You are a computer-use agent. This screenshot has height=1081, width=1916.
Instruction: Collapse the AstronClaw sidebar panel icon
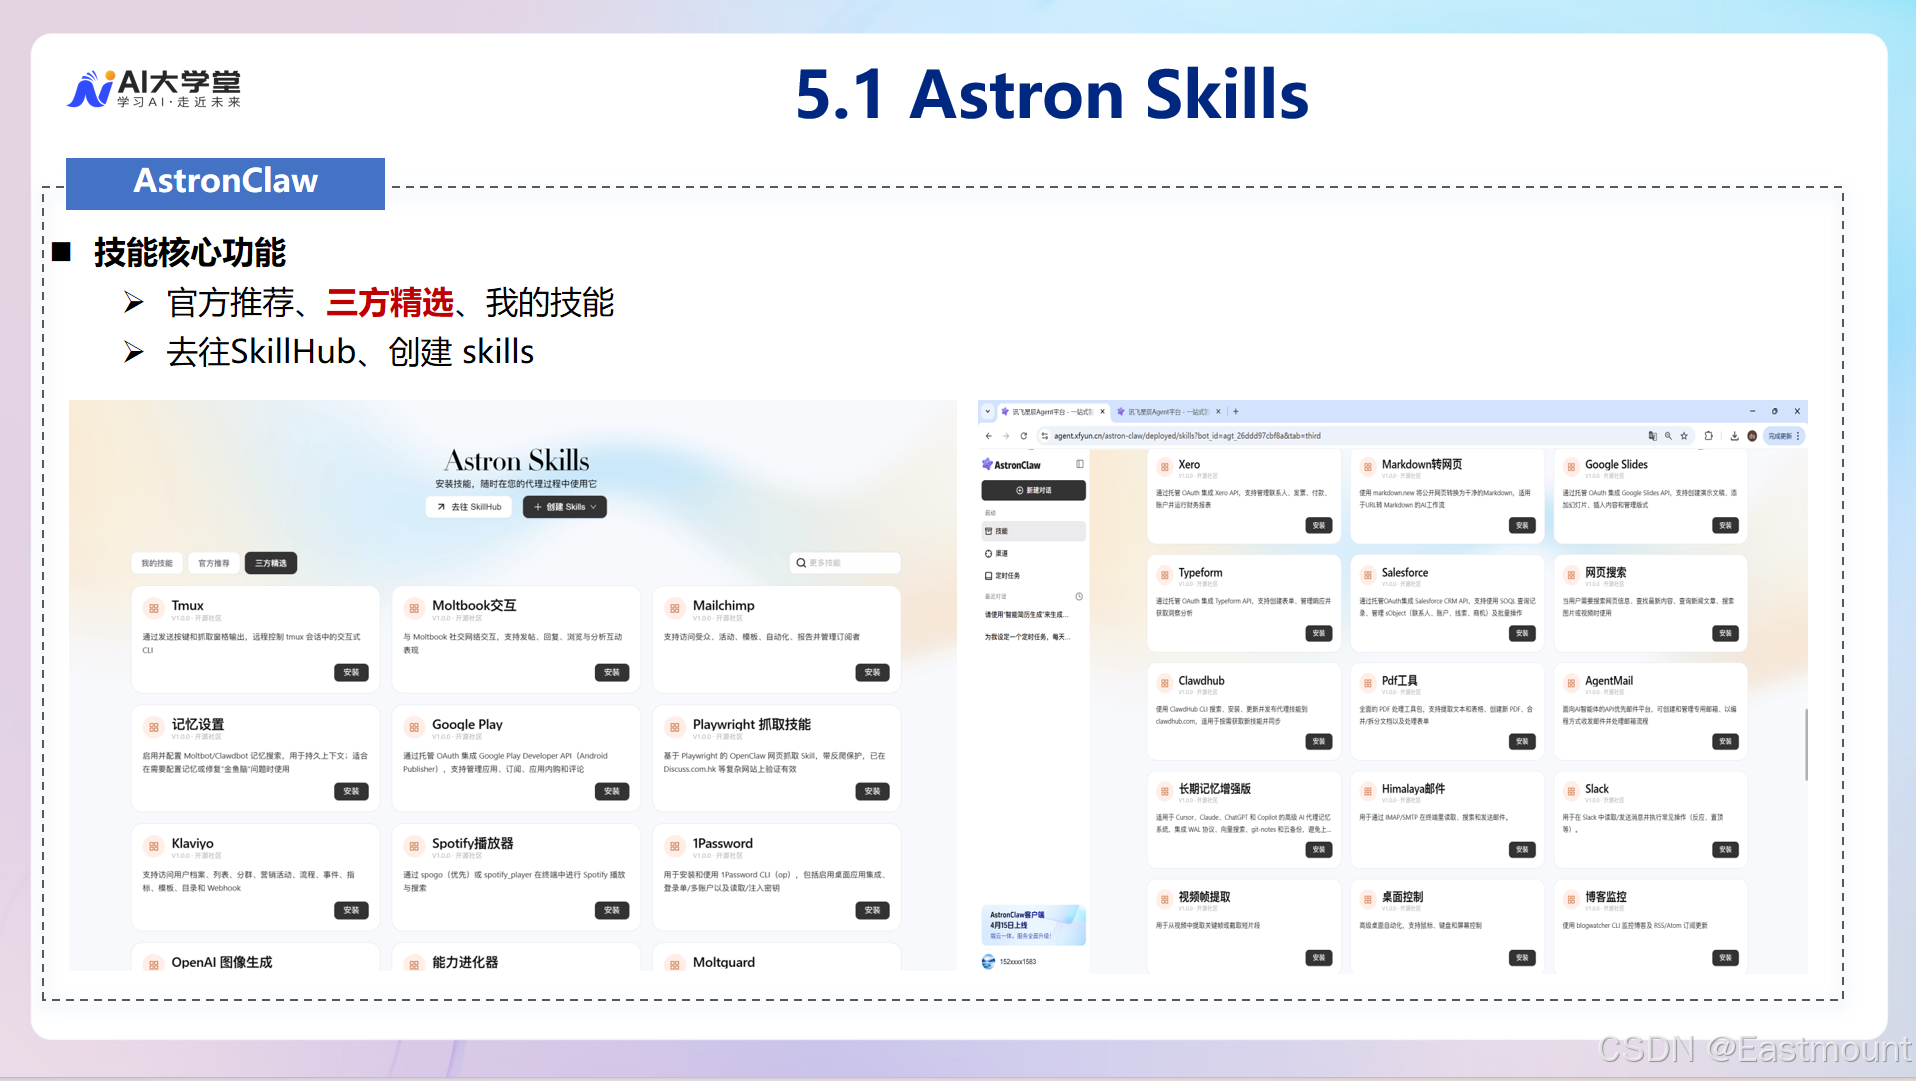pos(1080,464)
